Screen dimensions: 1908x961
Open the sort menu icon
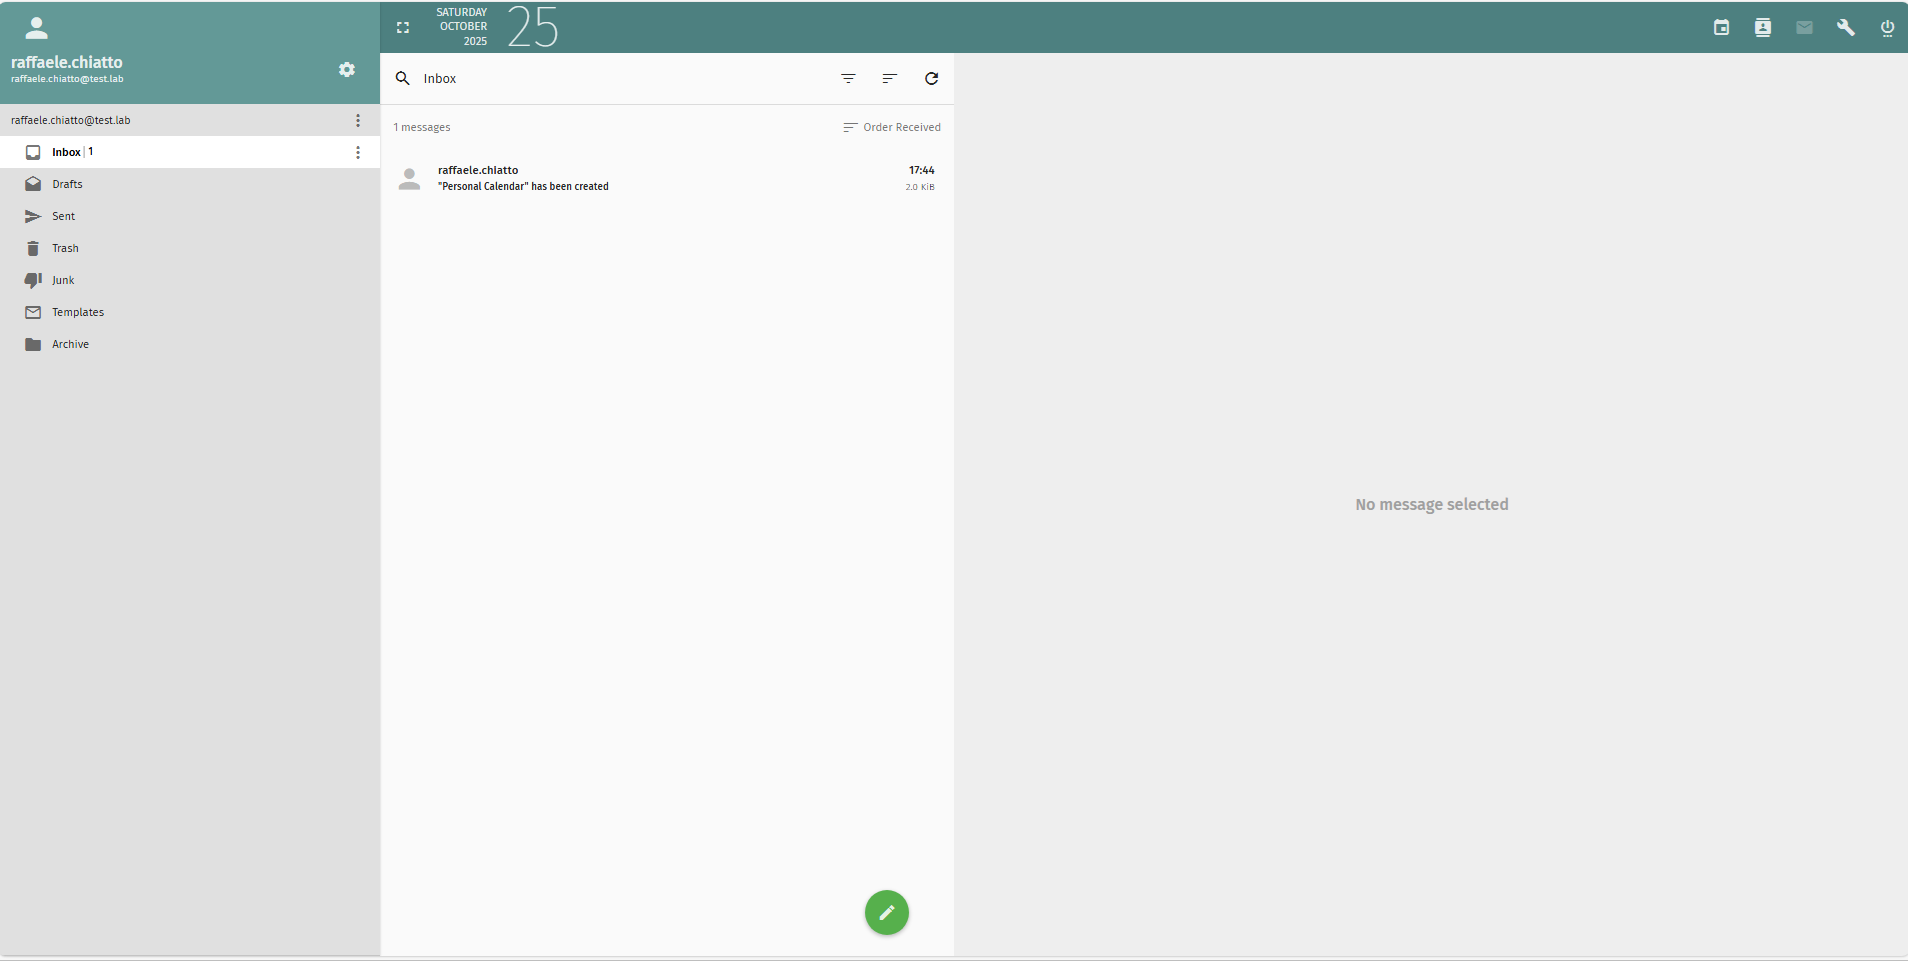pyautogui.click(x=890, y=79)
